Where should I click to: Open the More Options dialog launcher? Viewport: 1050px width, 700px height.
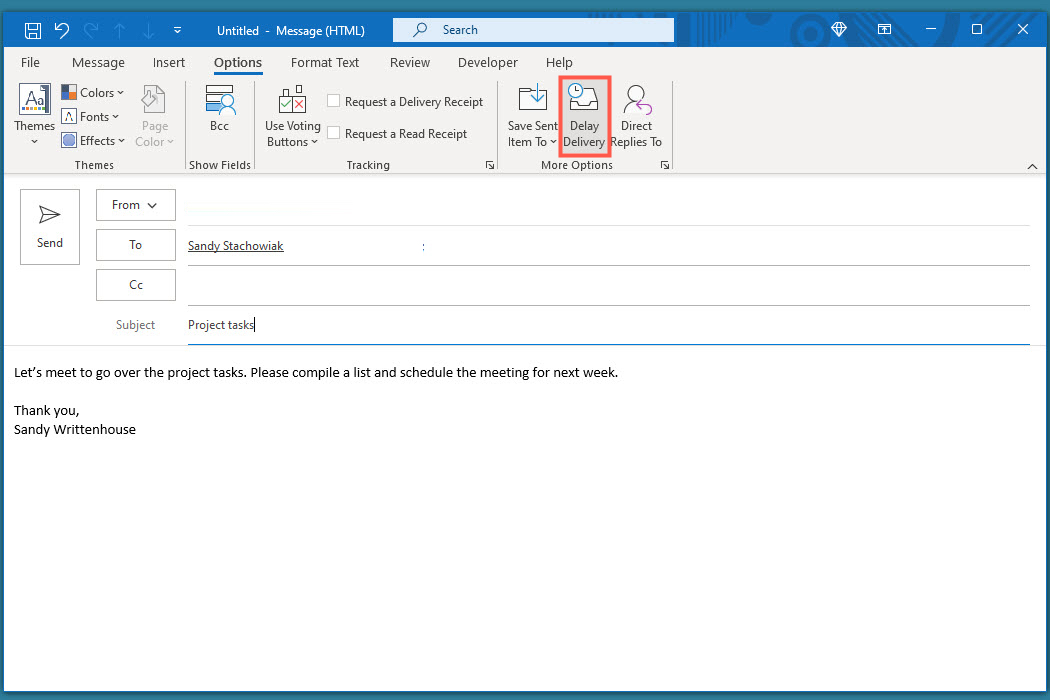click(665, 164)
